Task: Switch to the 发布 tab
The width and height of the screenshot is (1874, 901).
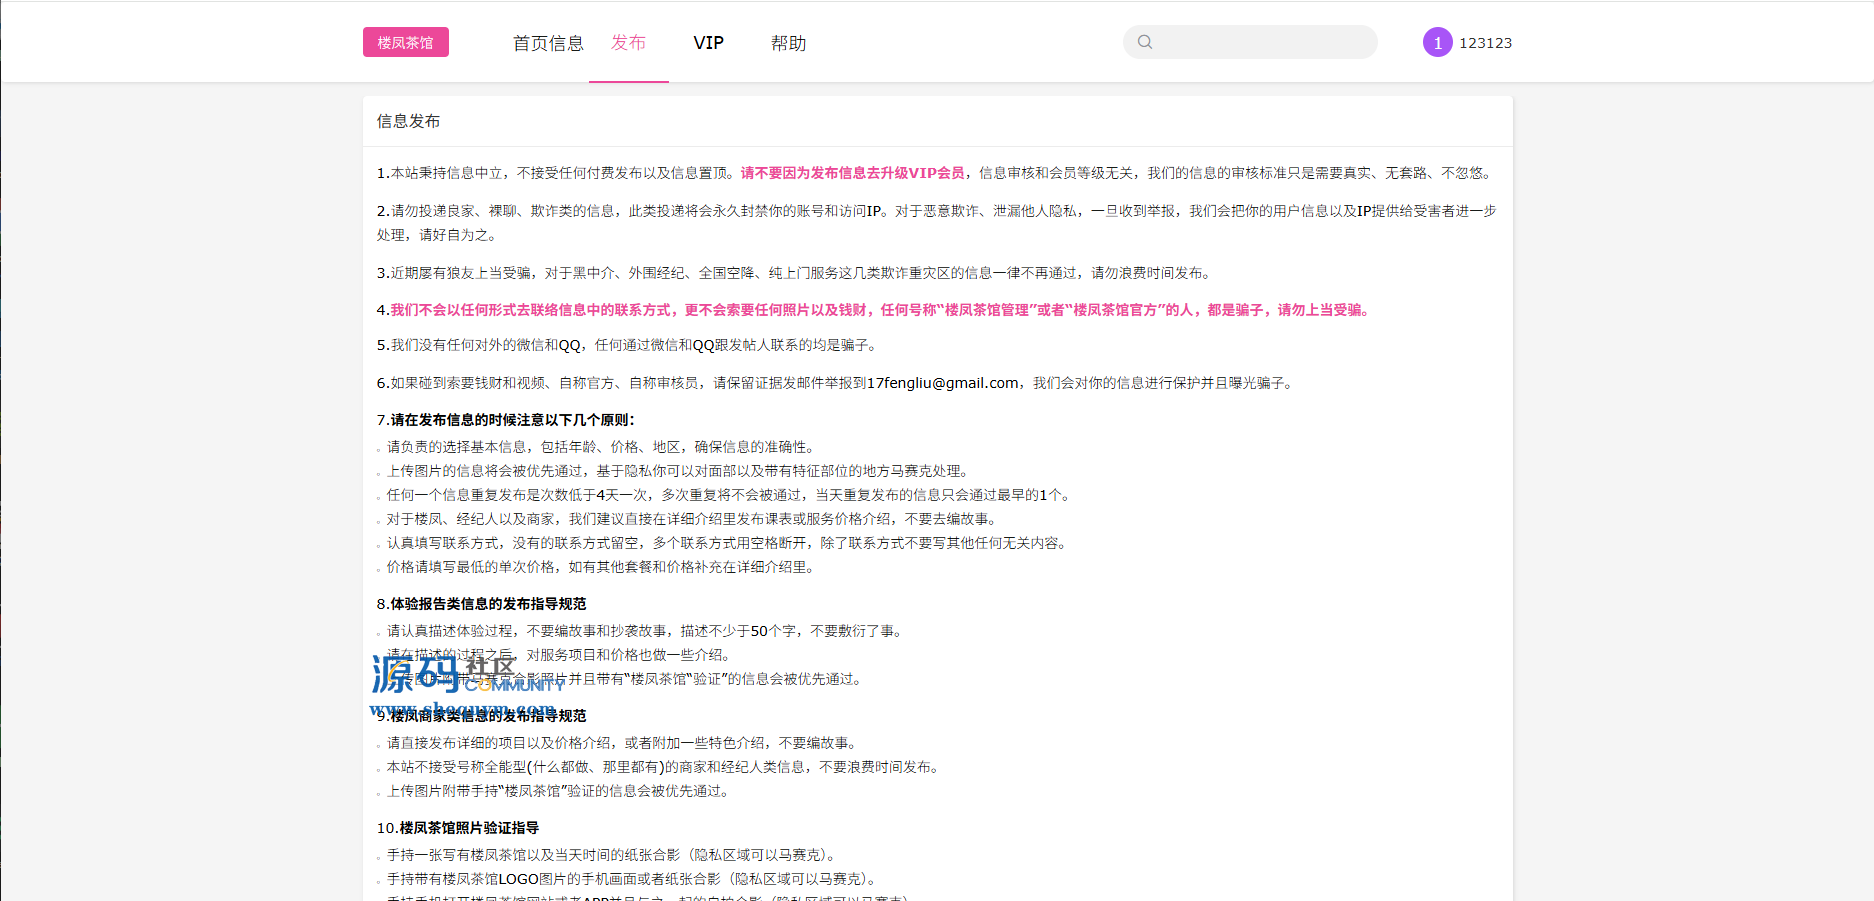Action: (x=628, y=42)
